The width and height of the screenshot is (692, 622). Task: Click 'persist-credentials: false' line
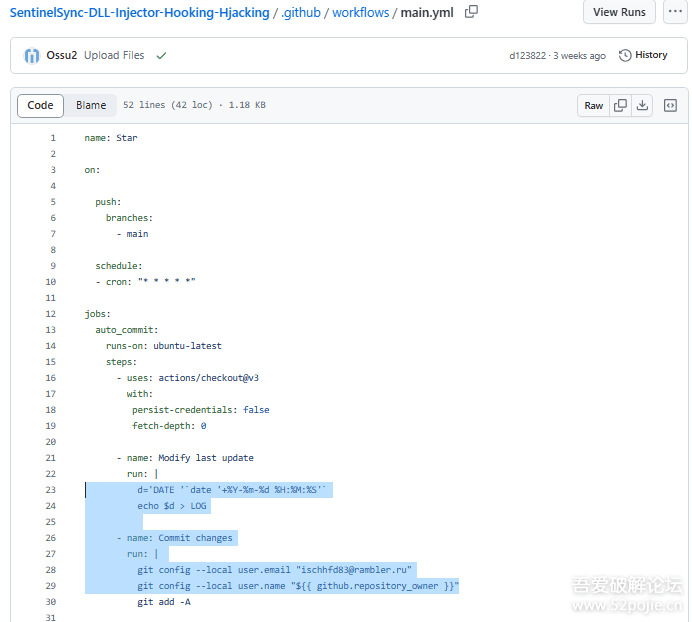(x=200, y=410)
